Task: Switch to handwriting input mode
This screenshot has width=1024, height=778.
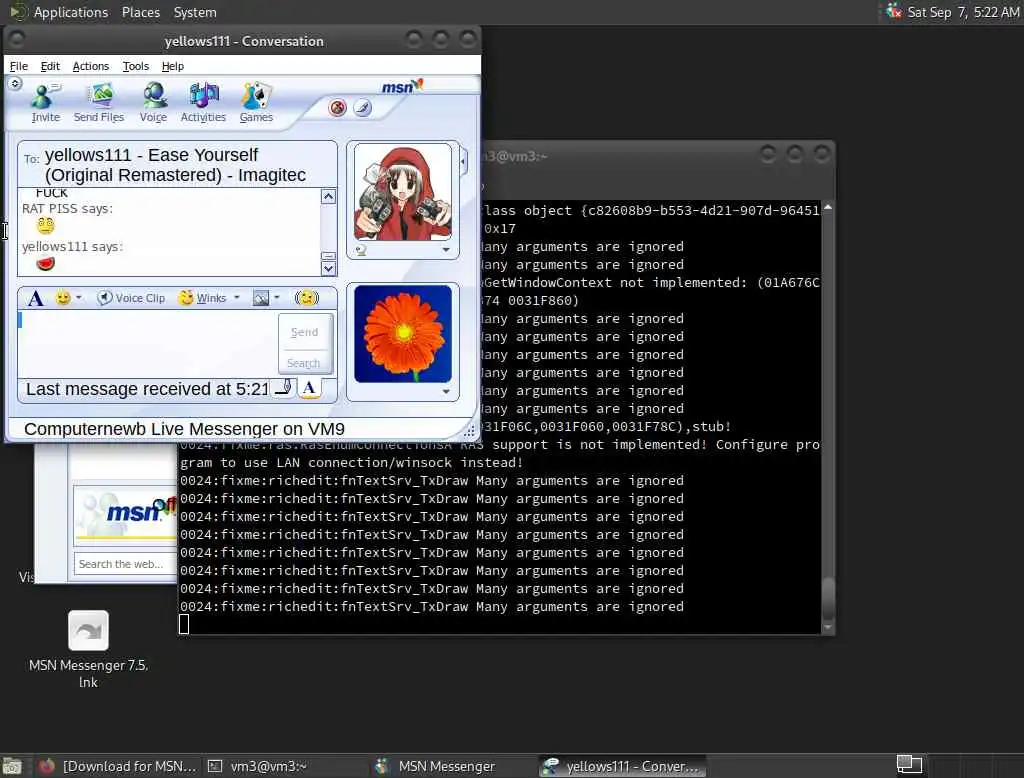Action: click(x=283, y=387)
